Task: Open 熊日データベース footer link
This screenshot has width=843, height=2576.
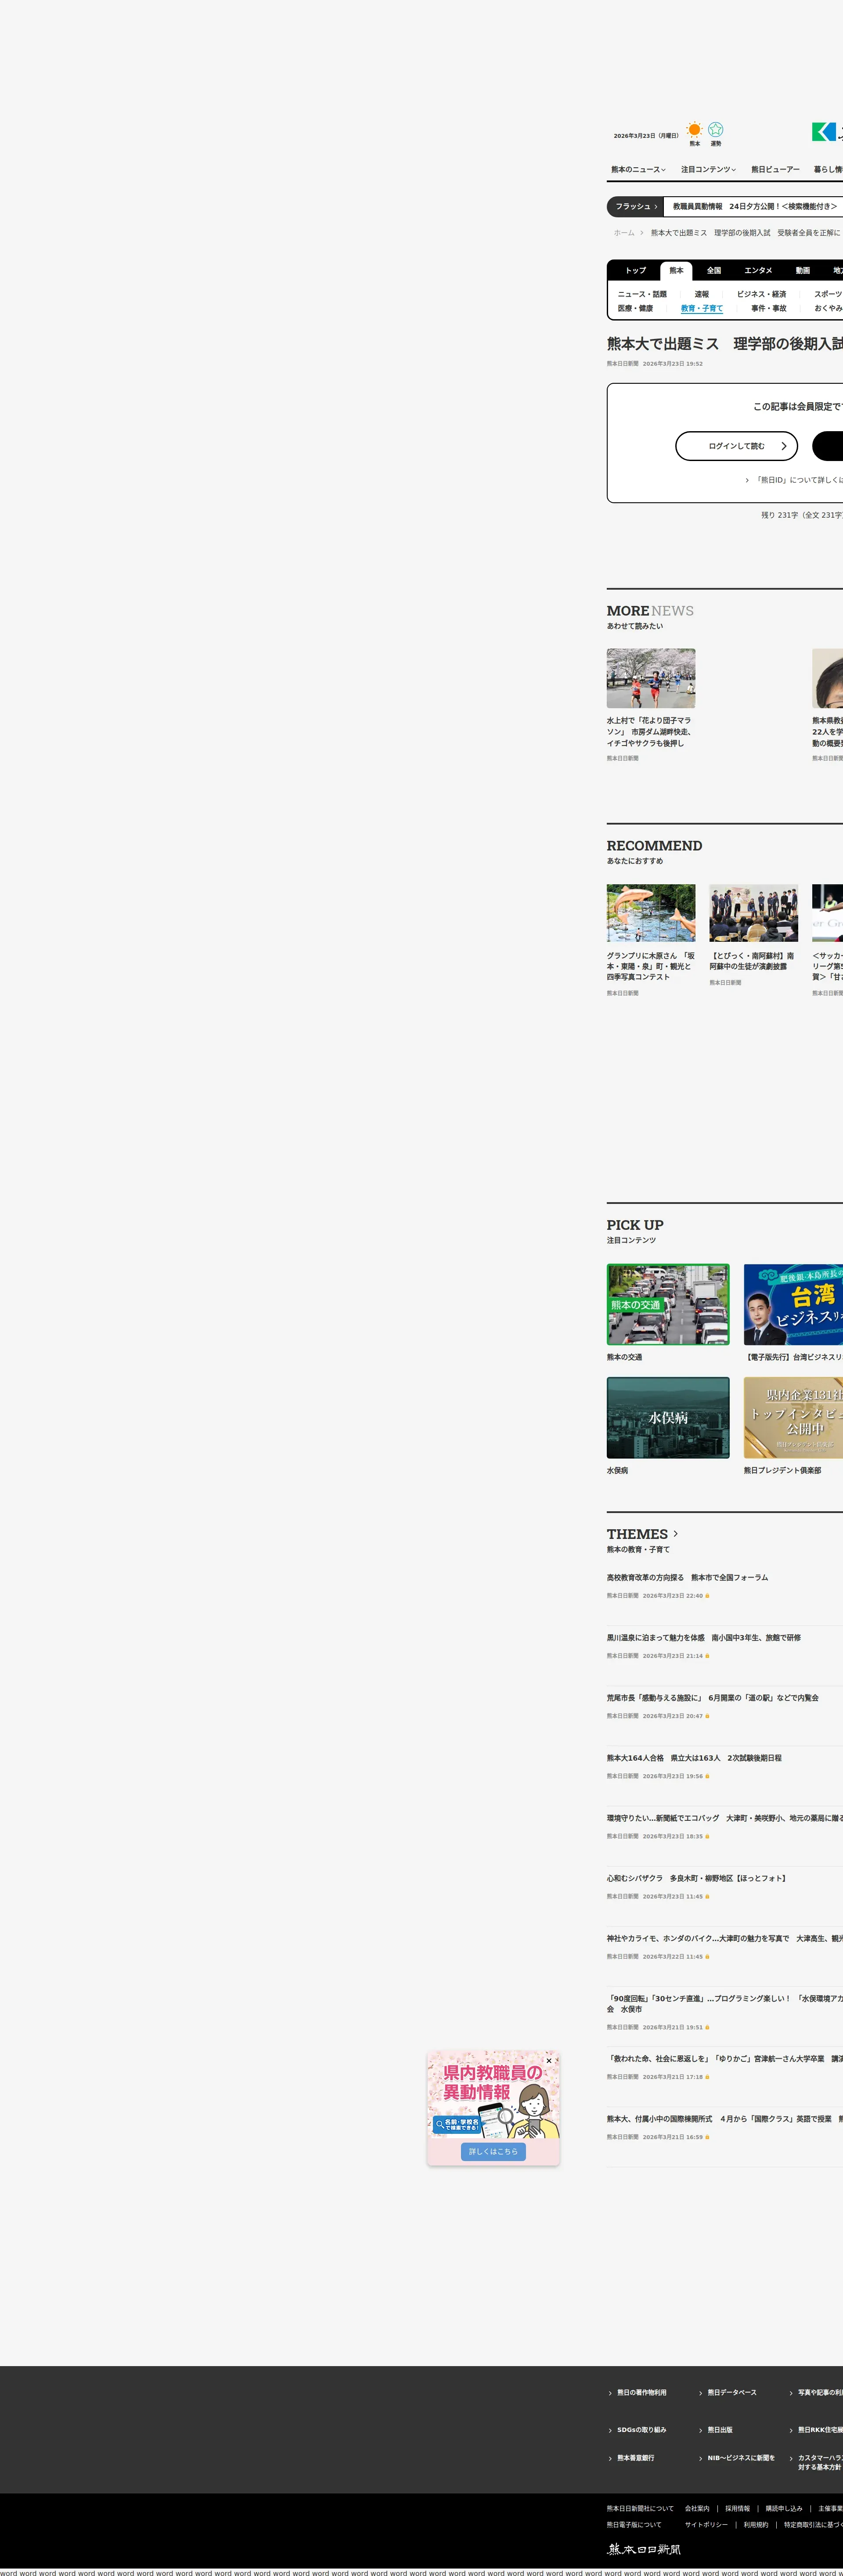Action: 732,2393
